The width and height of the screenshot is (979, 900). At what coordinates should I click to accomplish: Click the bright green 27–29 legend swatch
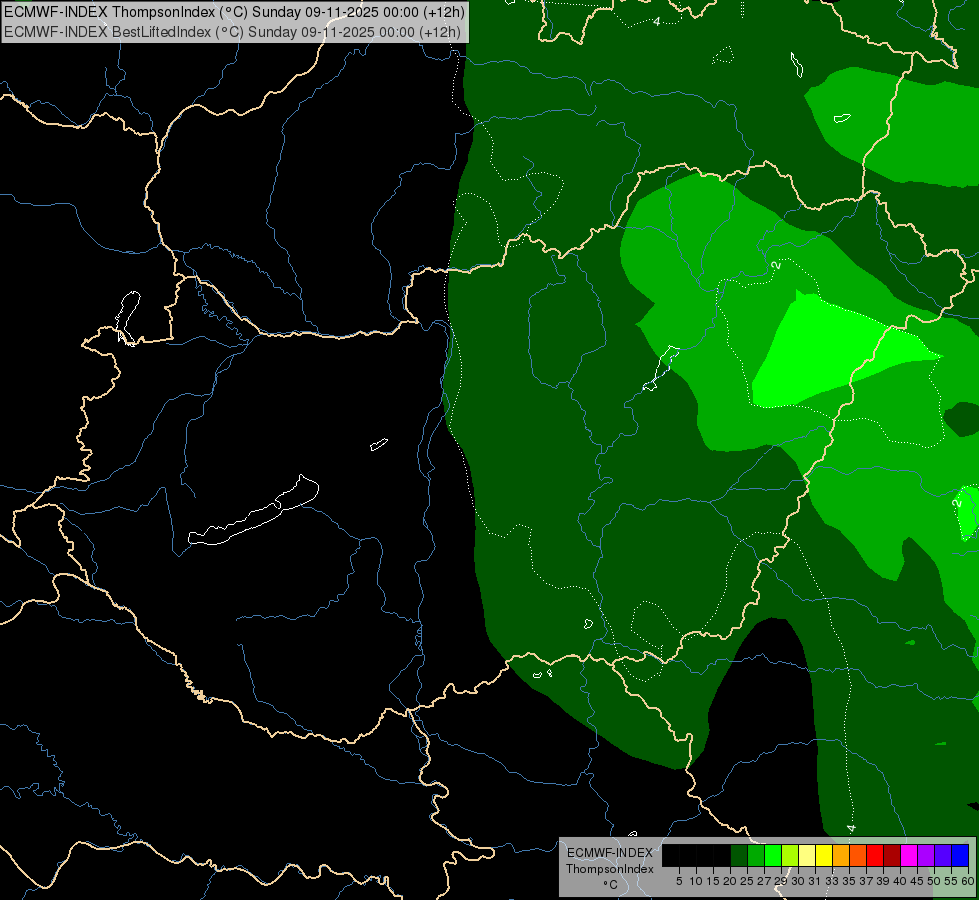(774, 855)
